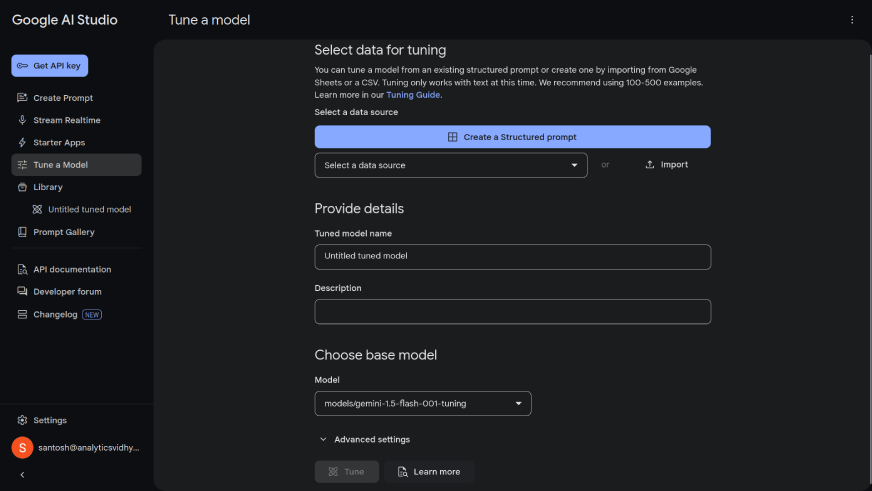
Task: Click the Import button
Action: coord(666,165)
